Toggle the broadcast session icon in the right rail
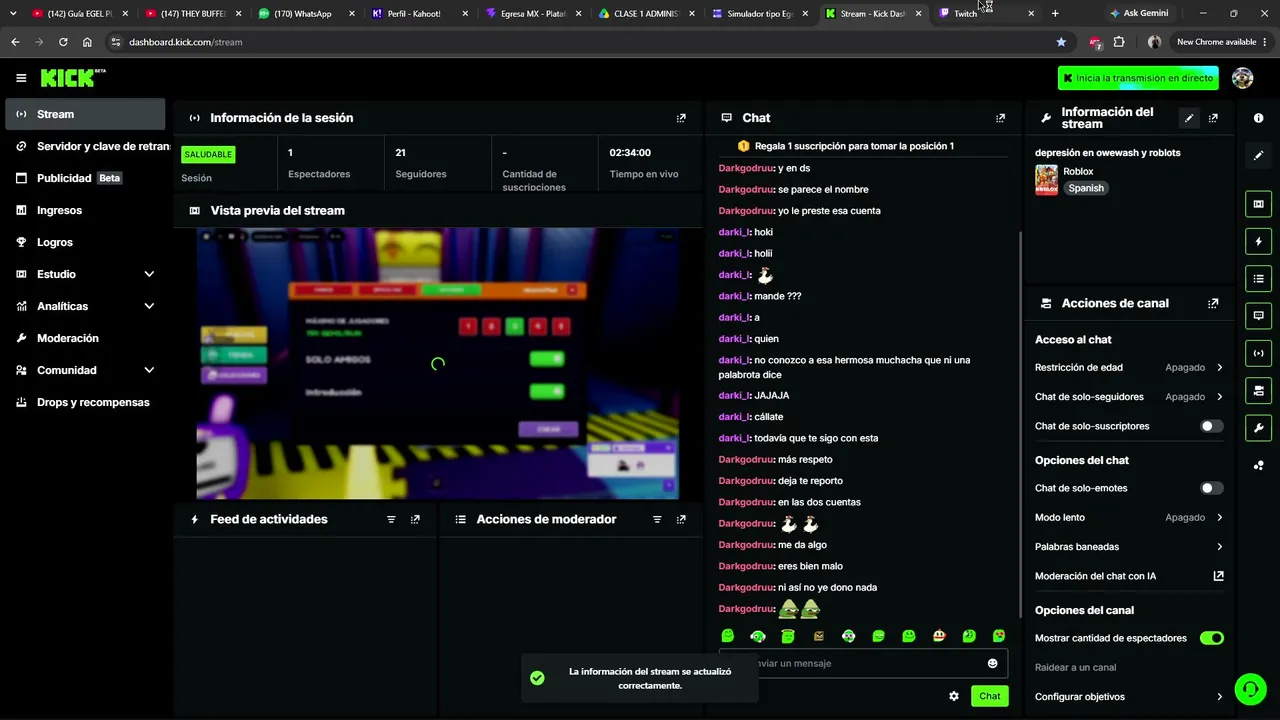Image resolution: width=1280 pixels, height=720 pixels. 1258,353
